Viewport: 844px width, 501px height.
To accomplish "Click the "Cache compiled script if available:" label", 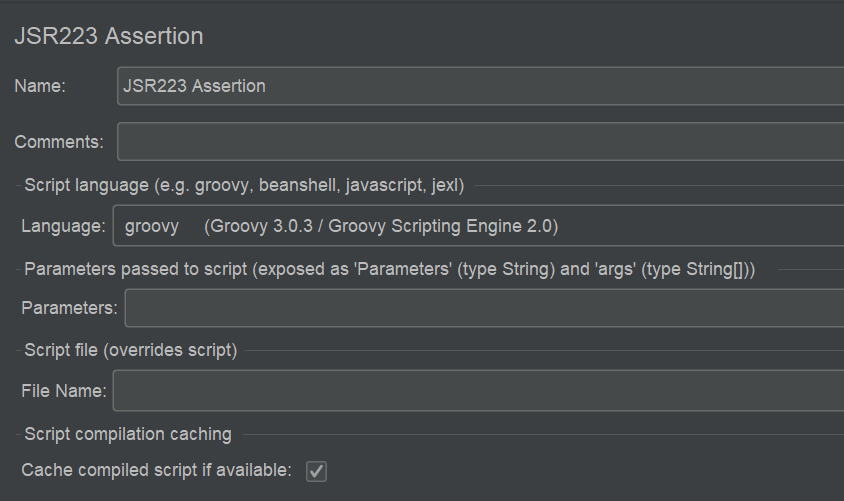I will tap(156, 470).
